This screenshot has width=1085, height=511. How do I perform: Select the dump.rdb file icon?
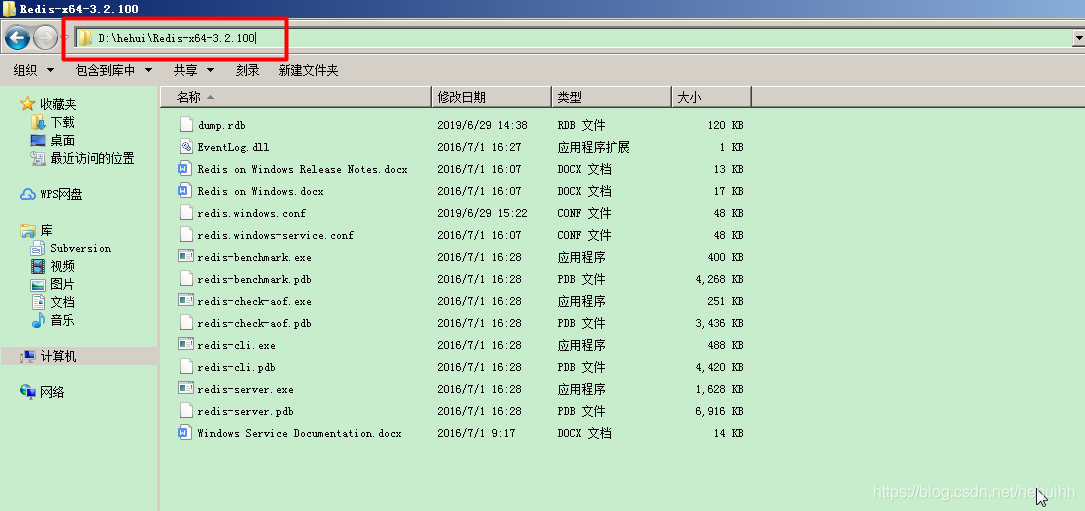185,125
